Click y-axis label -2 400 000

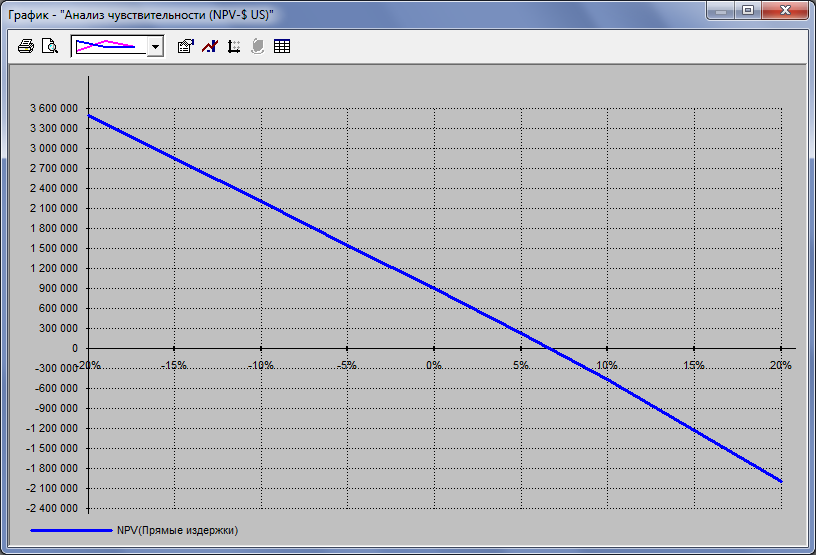[52, 508]
